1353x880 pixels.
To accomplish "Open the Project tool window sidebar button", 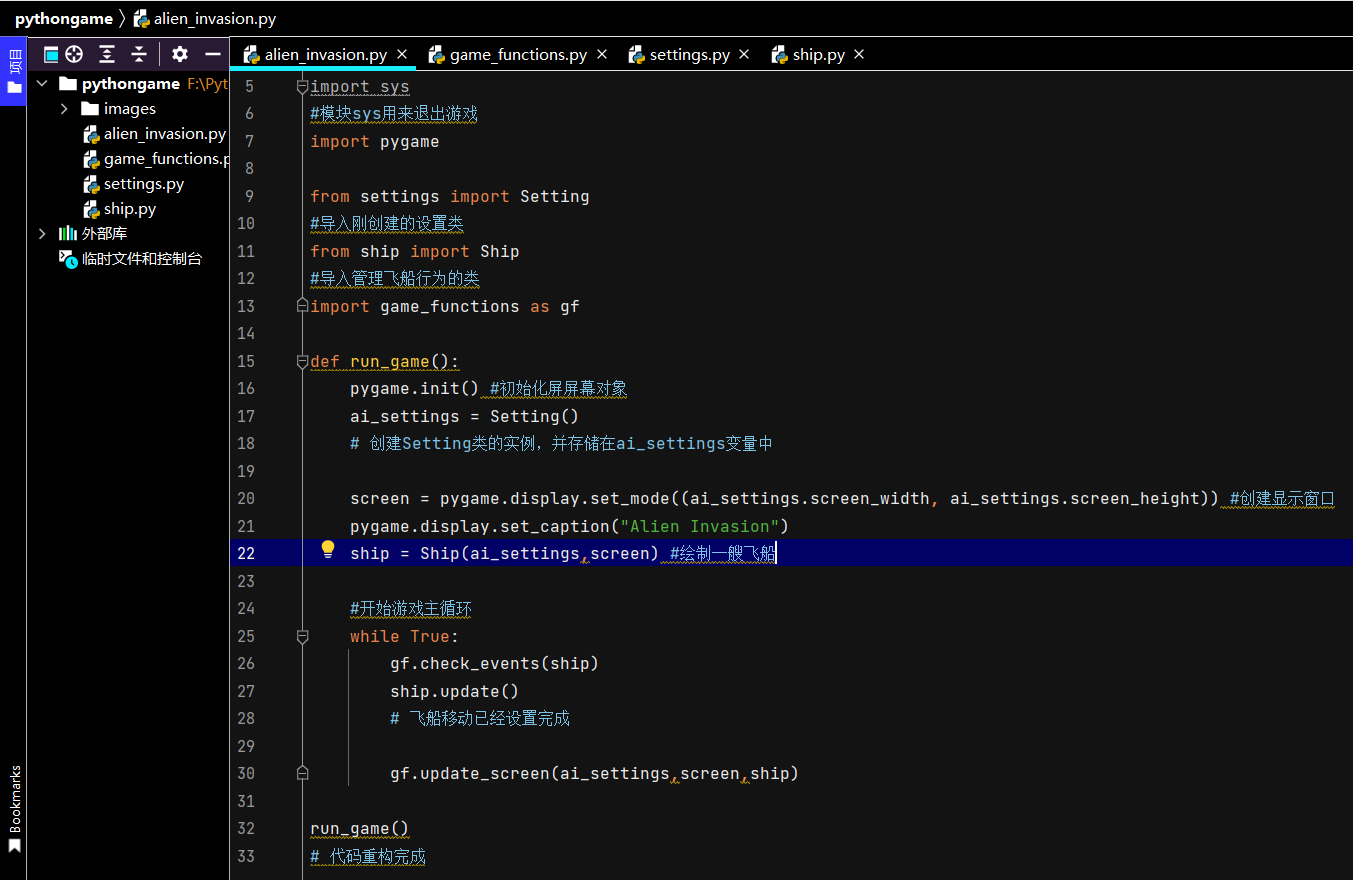I will (13, 69).
